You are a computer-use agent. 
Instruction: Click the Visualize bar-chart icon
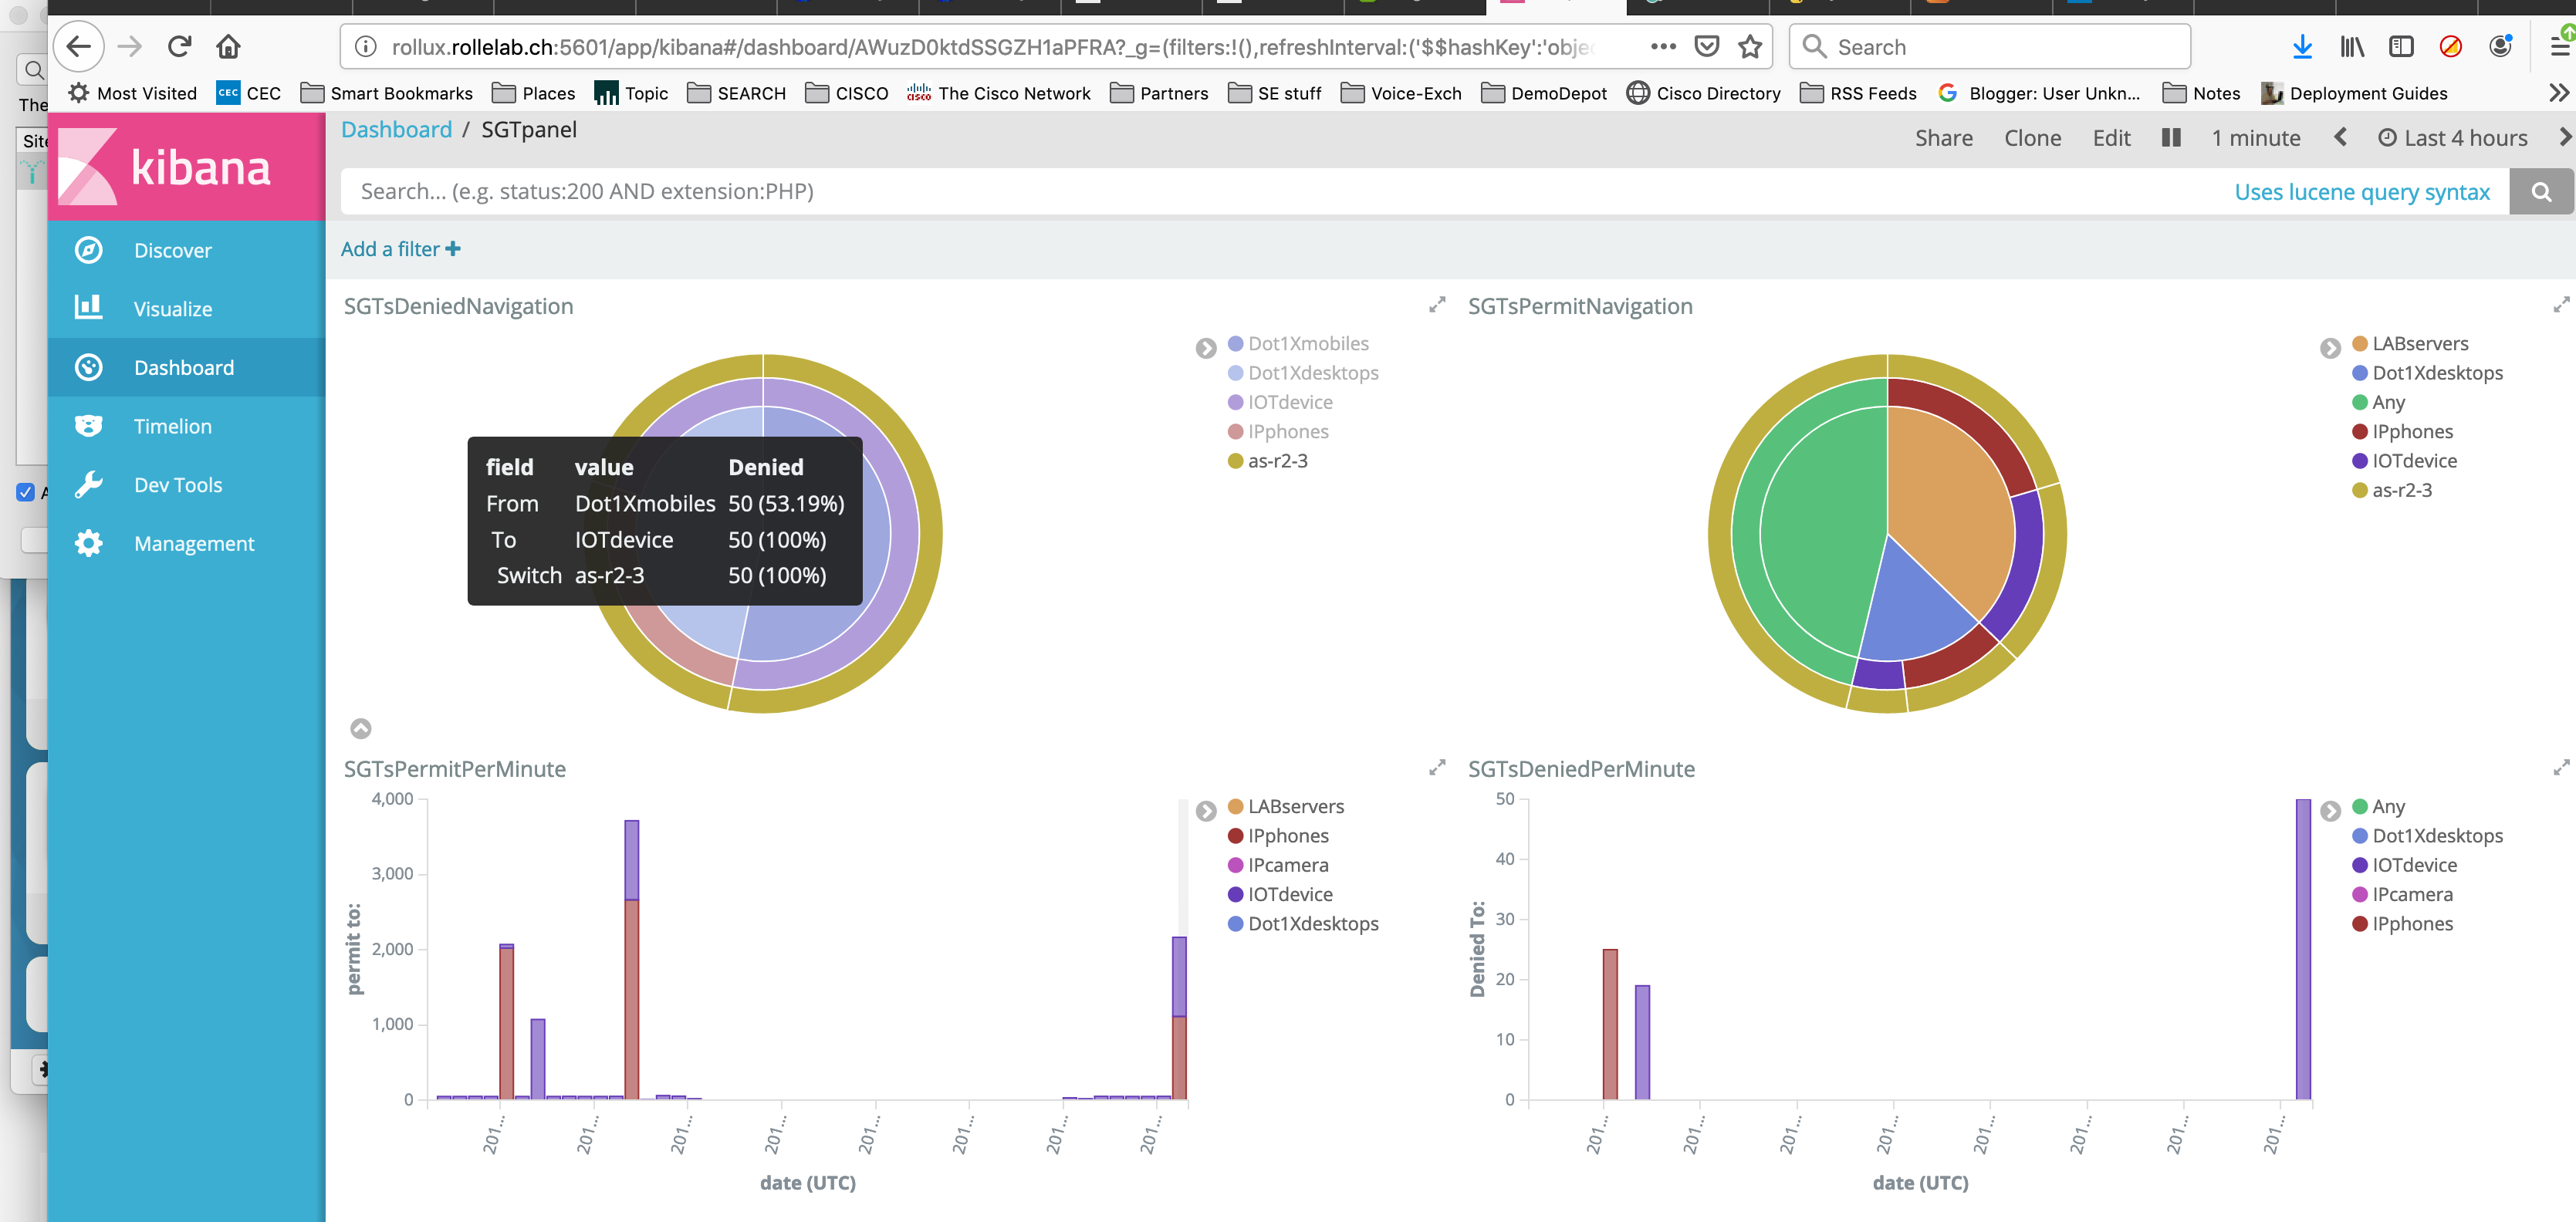pos(89,307)
